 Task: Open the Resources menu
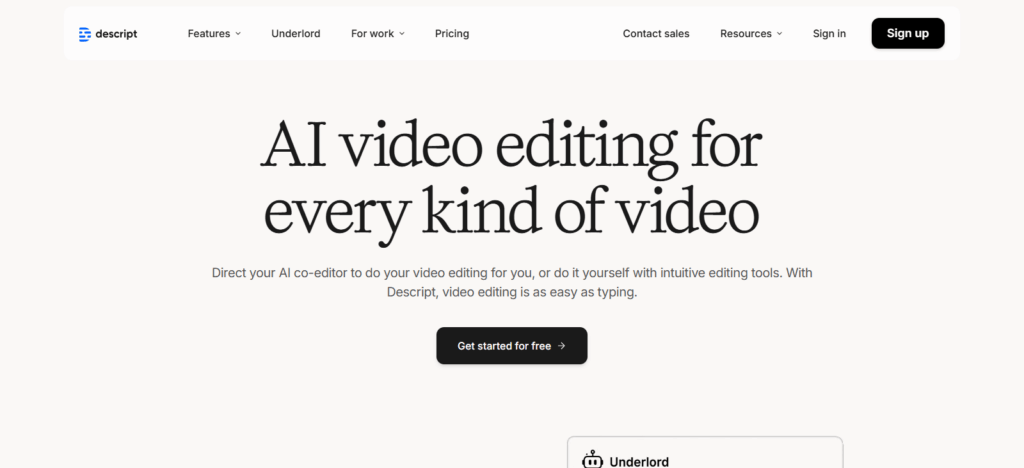pyautogui.click(x=745, y=34)
